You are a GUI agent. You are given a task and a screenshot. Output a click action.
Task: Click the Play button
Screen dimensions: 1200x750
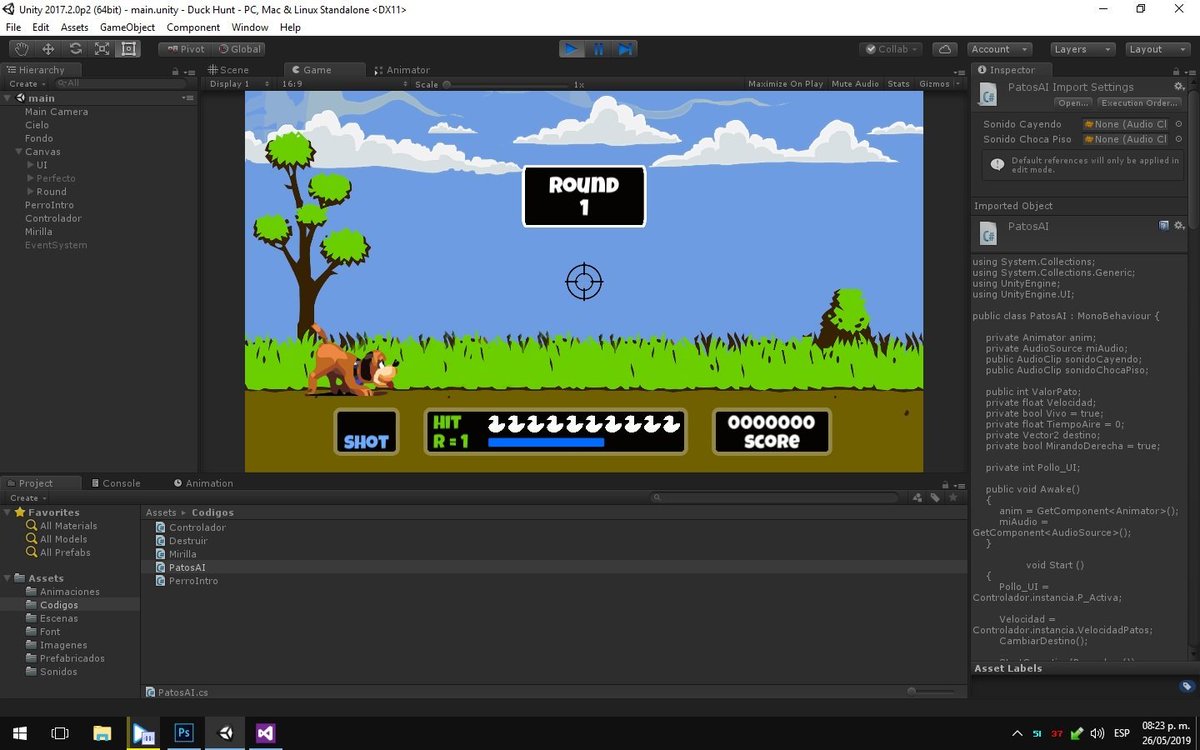571,48
